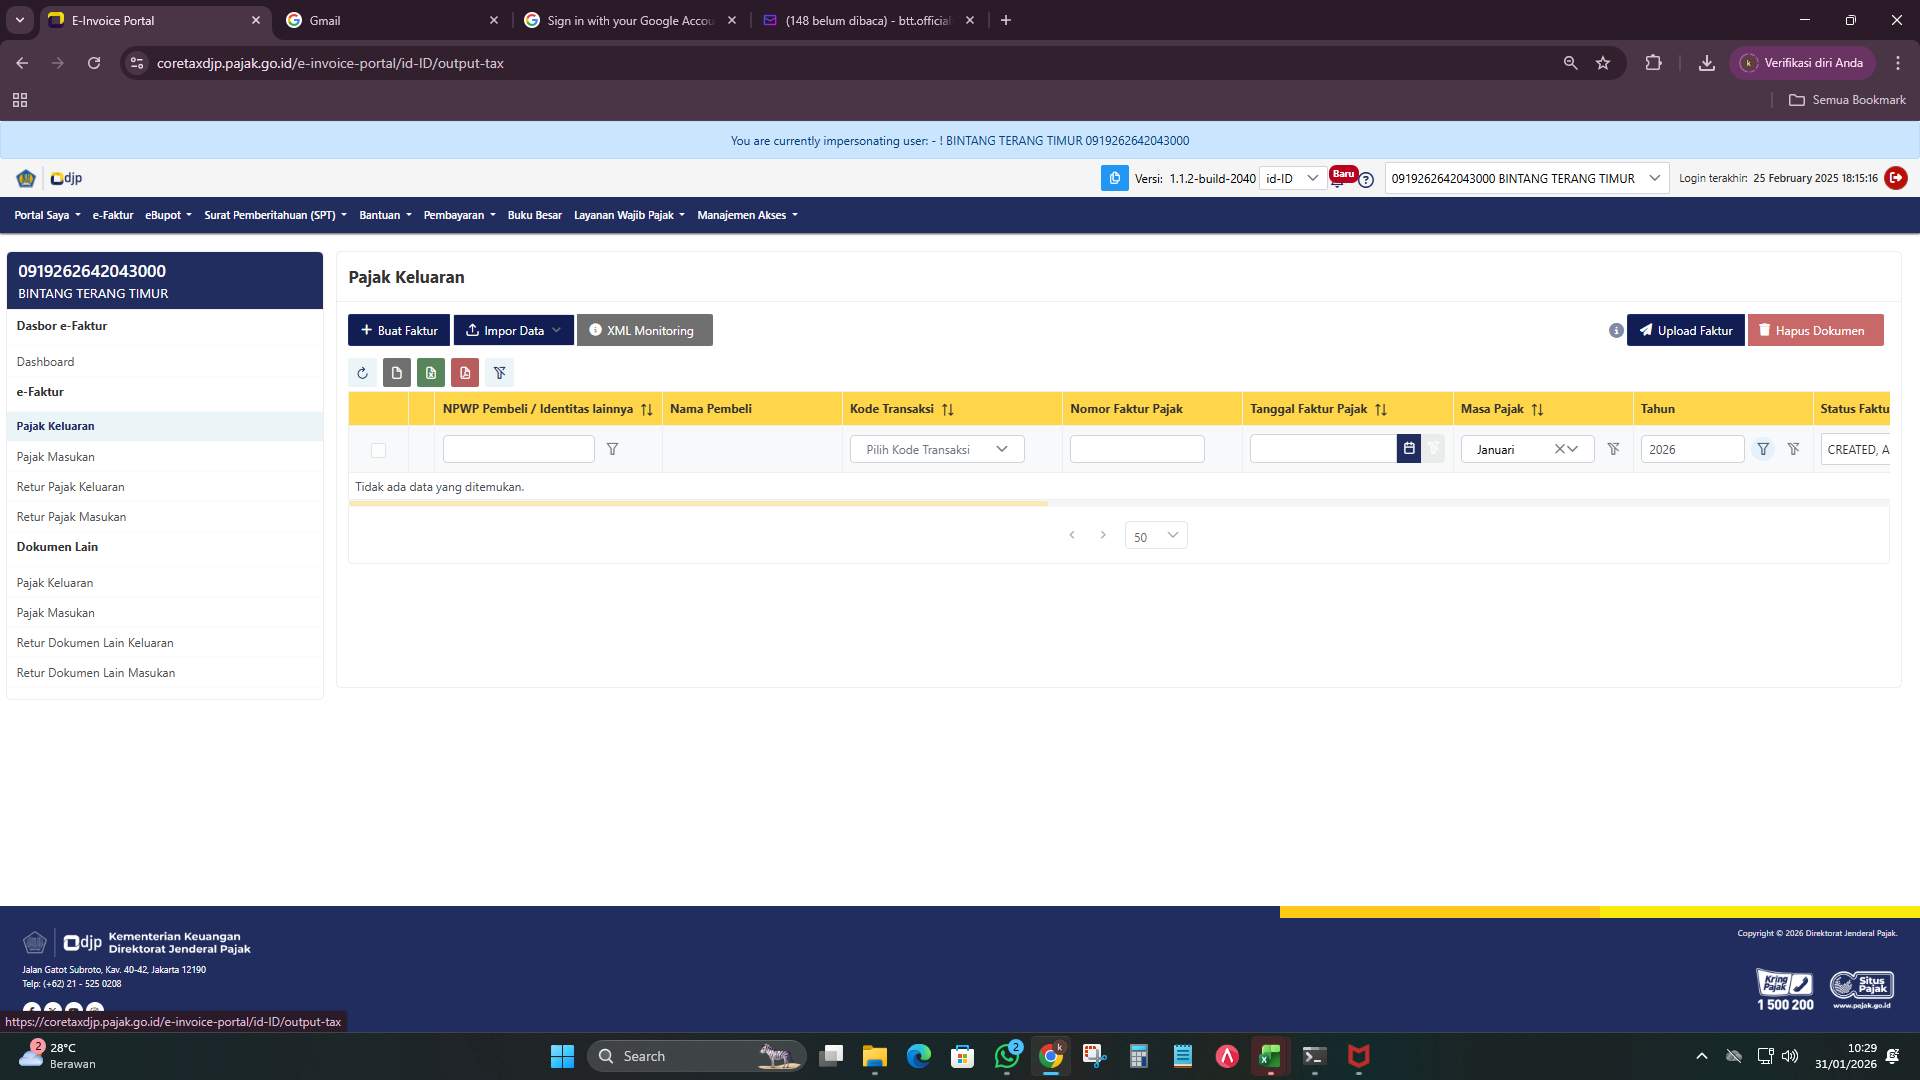Image resolution: width=1920 pixels, height=1080 pixels.
Task: Open the Pilih Kode Transaksi dropdown
Action: click(x=935, y=449)
